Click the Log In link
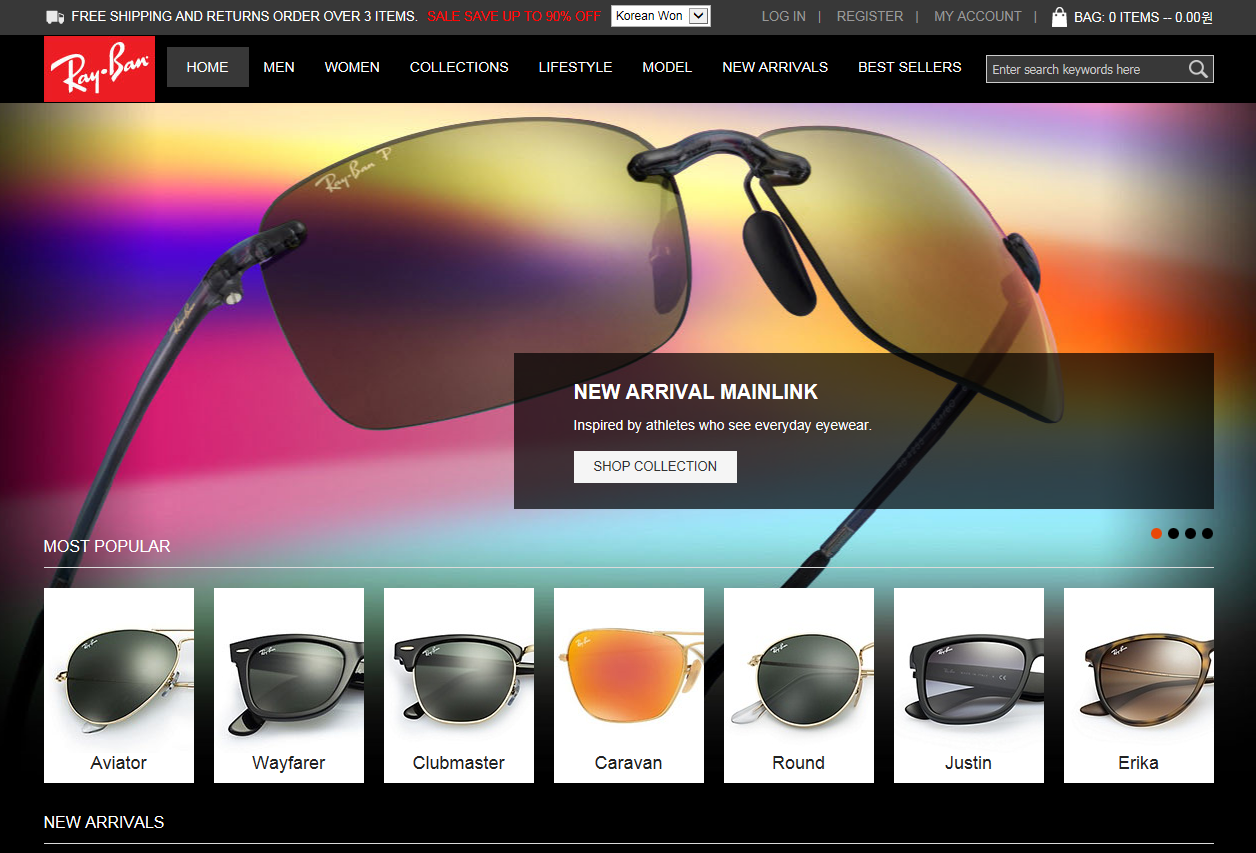The width and height of the screenshot is (1256, 853). [784, 16]
